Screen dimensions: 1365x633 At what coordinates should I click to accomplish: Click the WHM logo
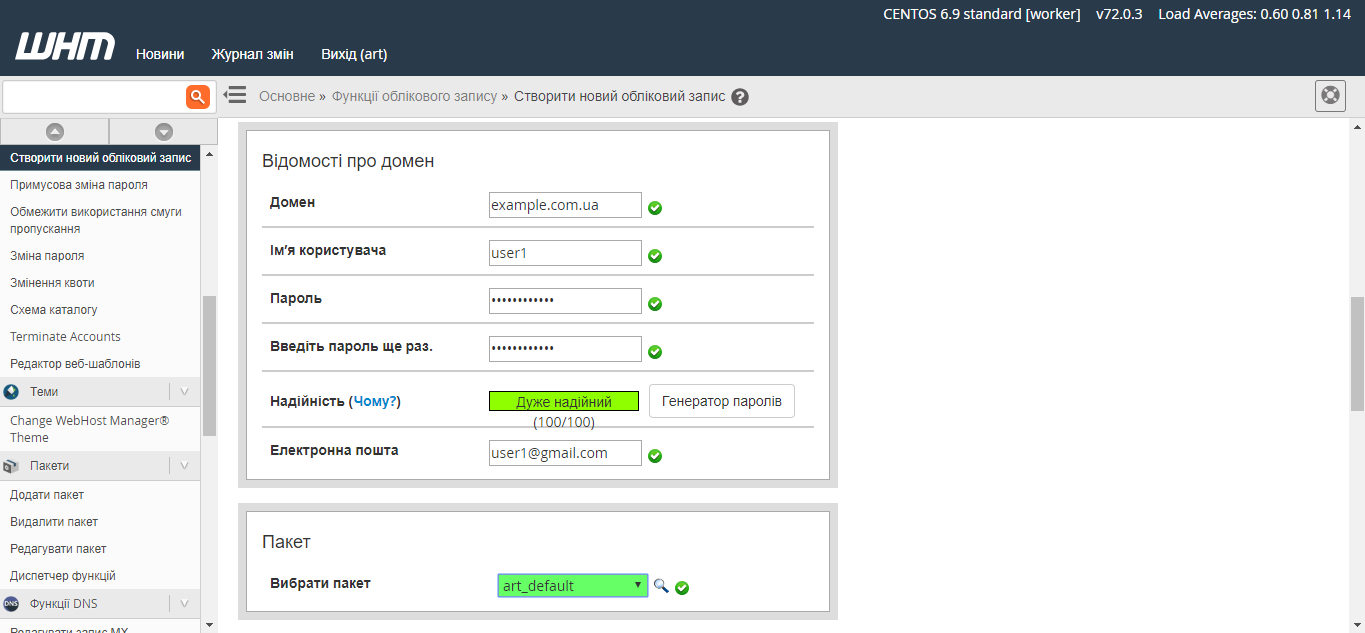point(65,48)
